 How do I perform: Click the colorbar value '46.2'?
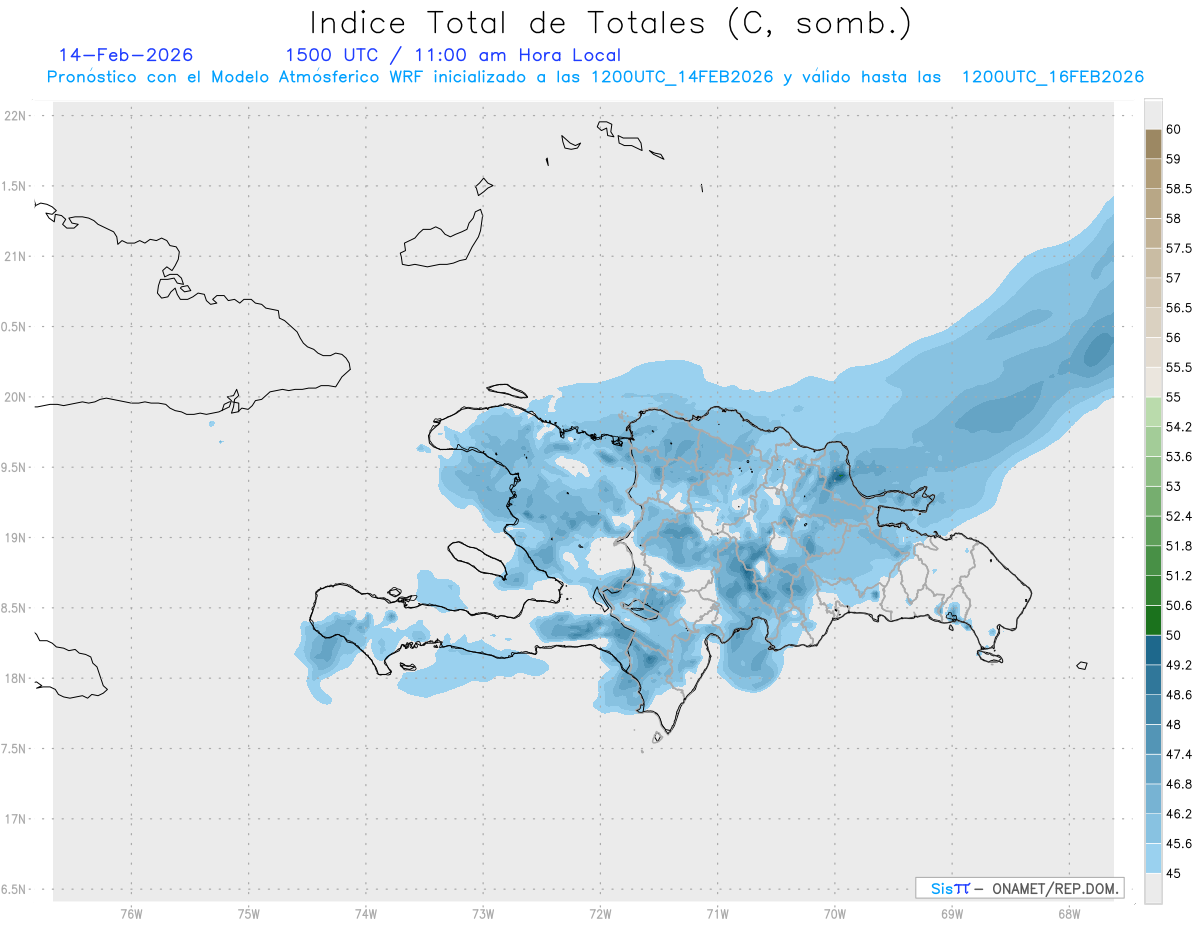point(1179,814)
